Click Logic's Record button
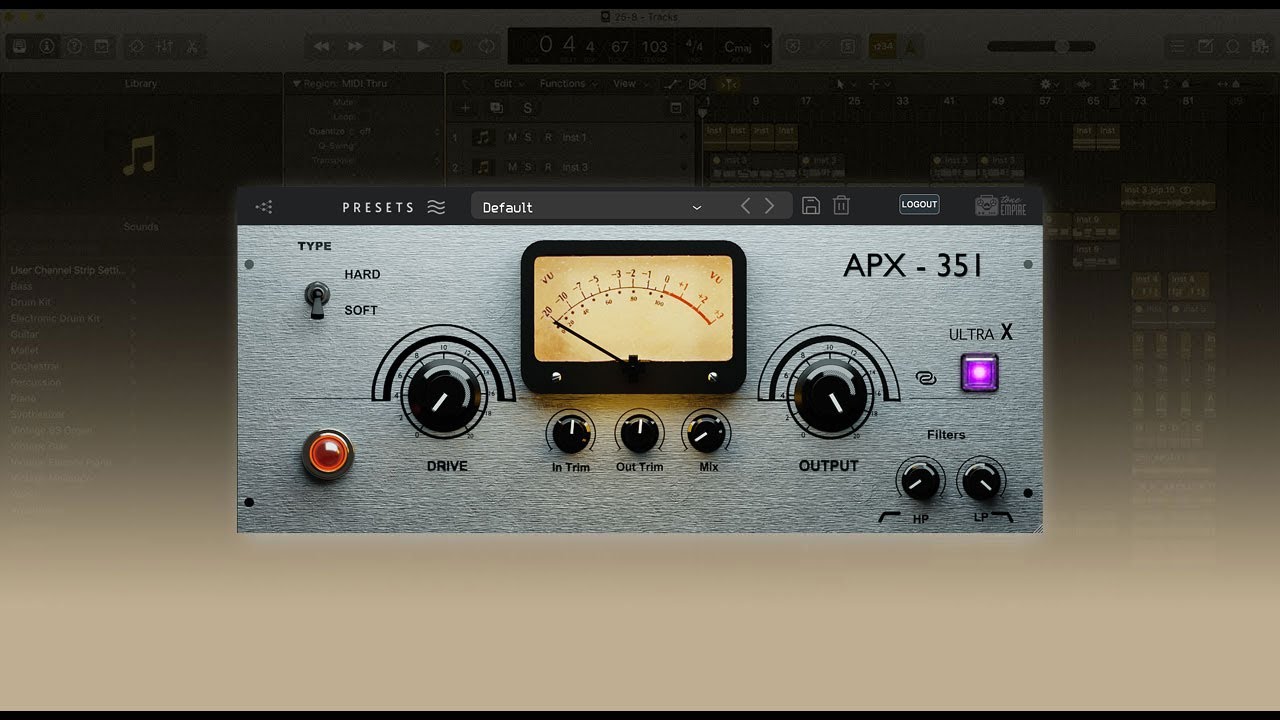This screenshot has width=1280, height=720. click(455, 46)
